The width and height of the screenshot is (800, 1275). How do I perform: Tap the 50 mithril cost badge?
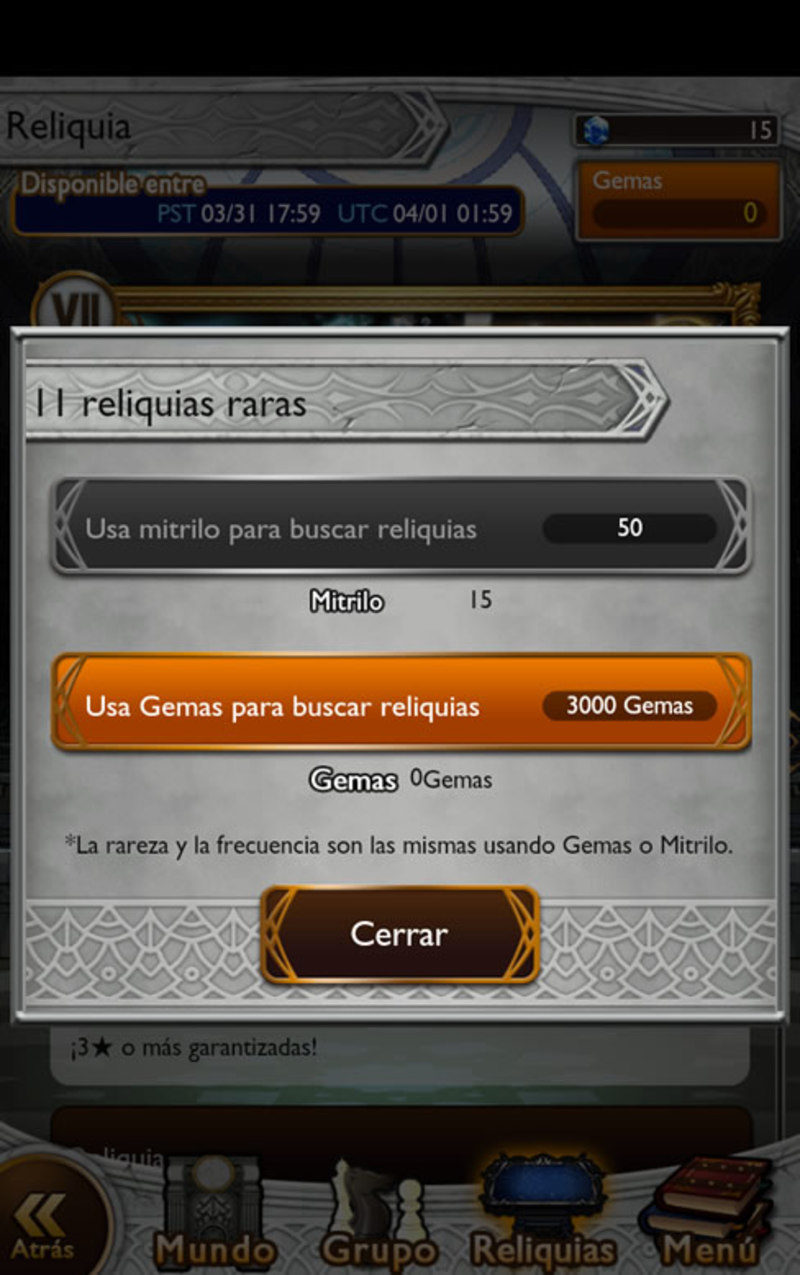(x=630, y=528)
